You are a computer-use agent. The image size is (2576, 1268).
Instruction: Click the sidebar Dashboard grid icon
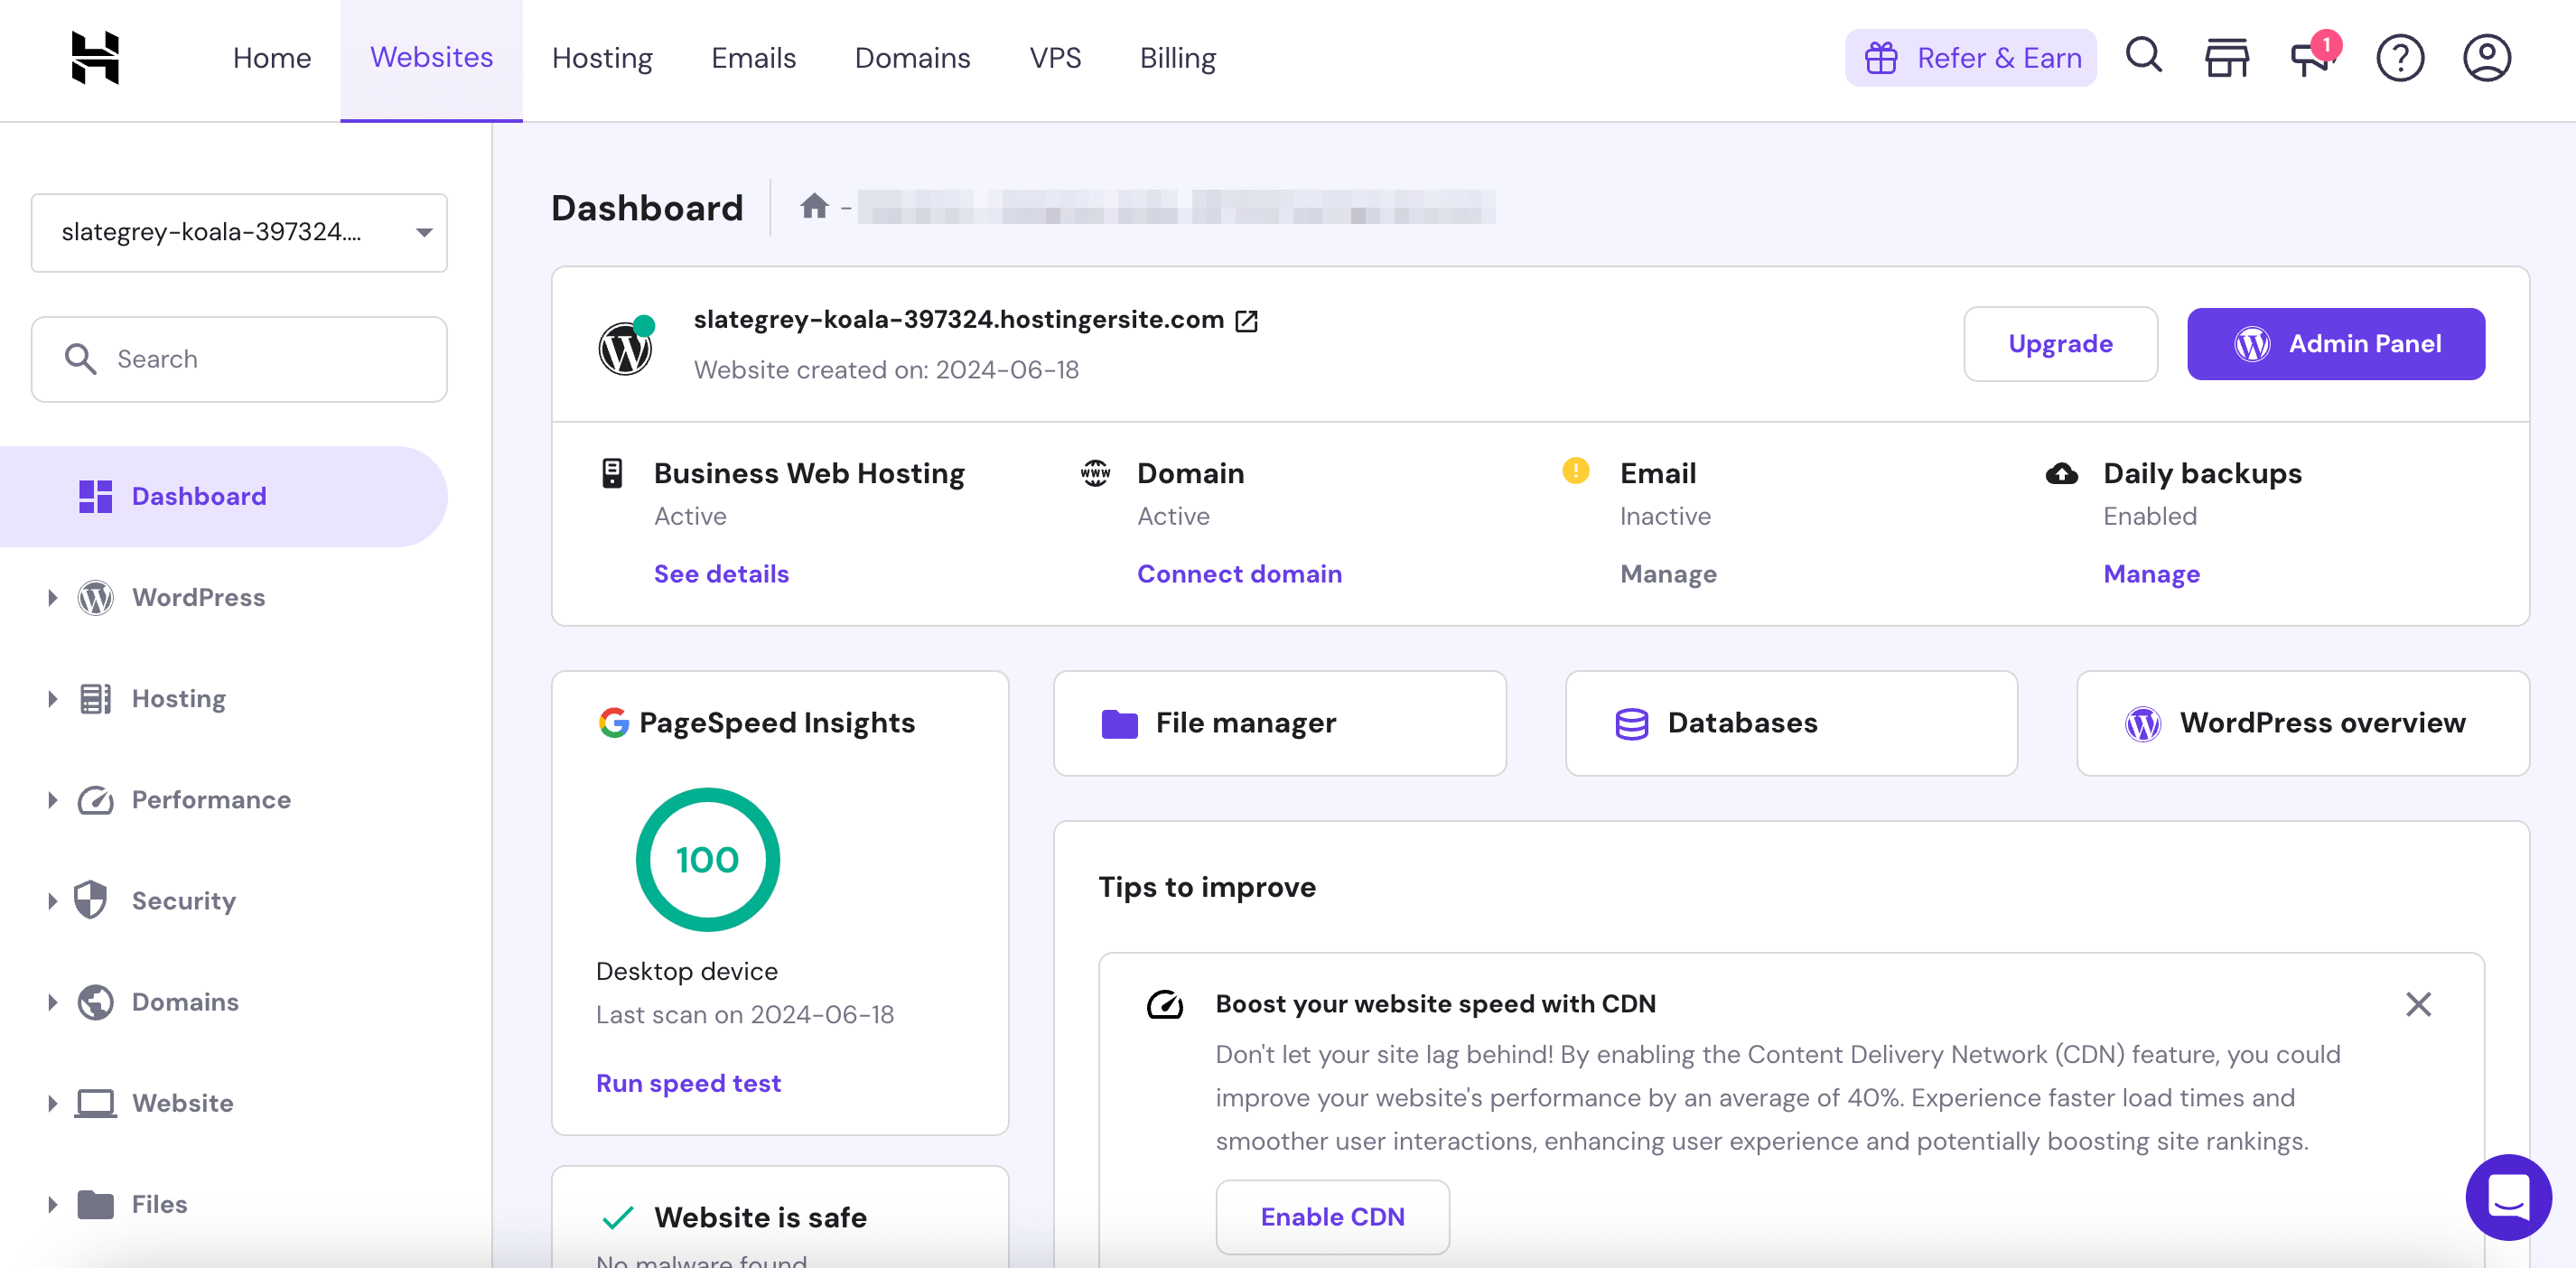coord(95,496)
